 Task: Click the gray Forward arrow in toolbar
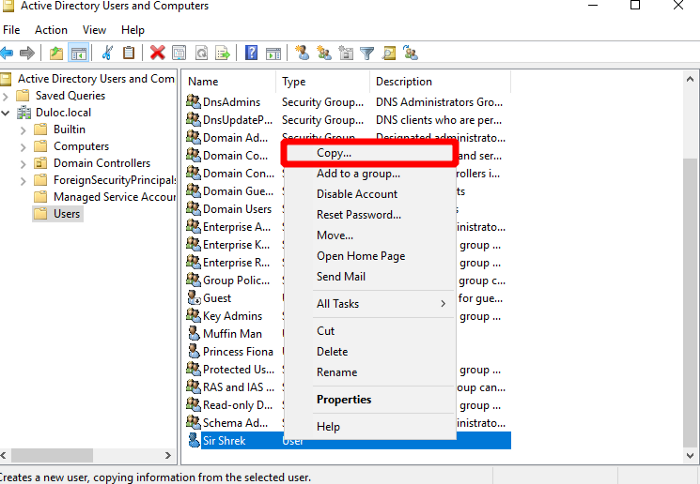coord(27,53)
